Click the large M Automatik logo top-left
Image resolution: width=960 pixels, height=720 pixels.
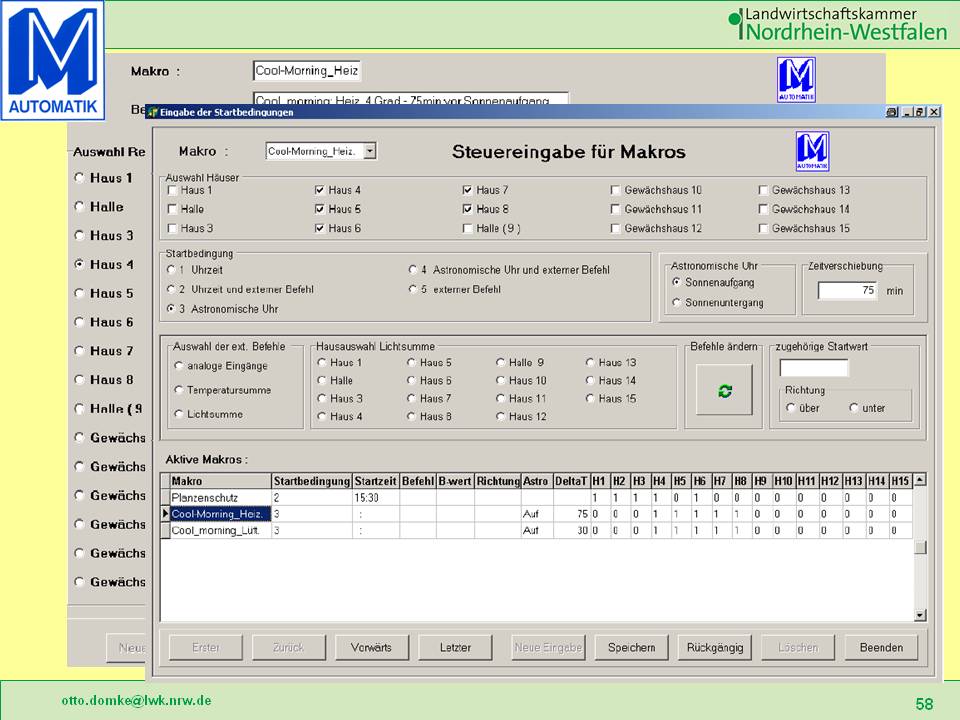(x=52, y=62)
